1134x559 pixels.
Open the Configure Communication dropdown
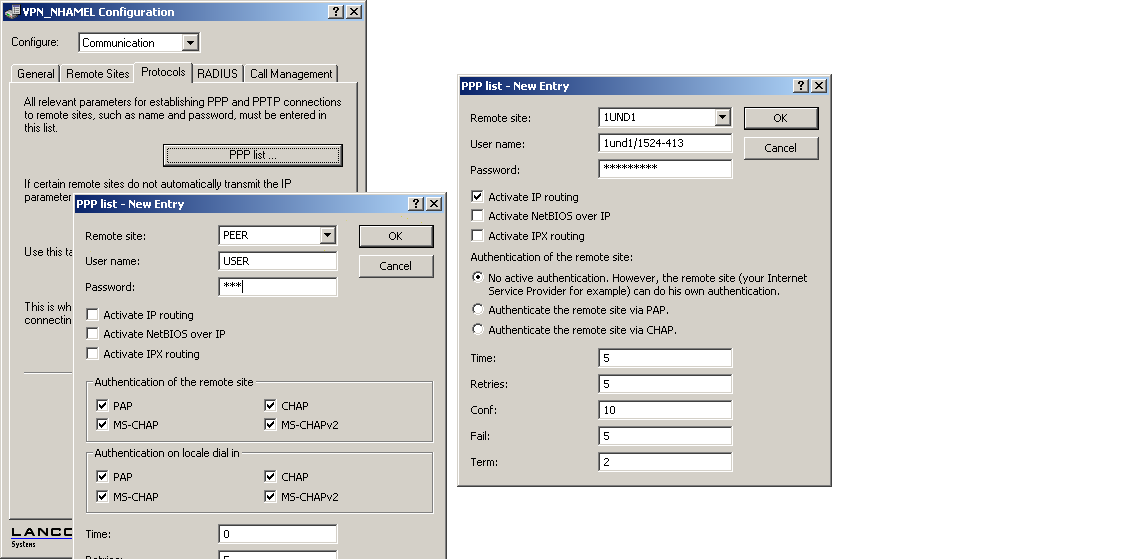click(190, 43)
